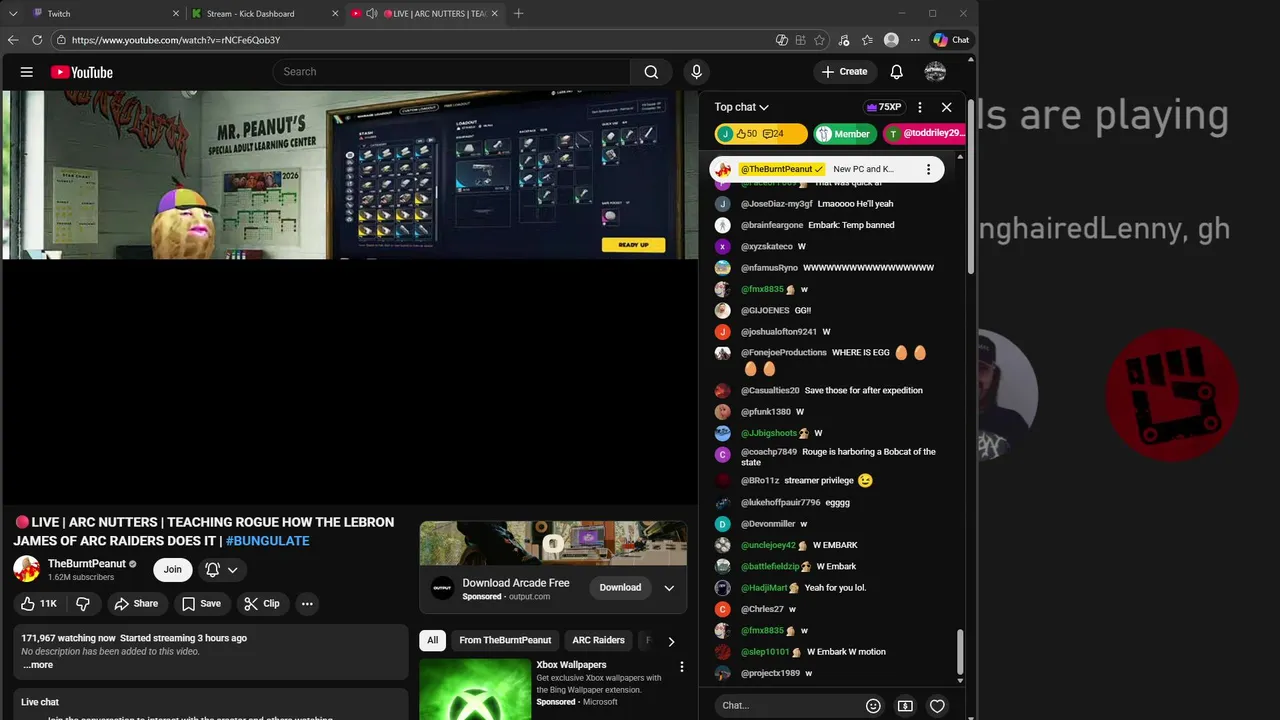This screenshot has height=720, width=1280.
Task: Open Copilot Chat in browser toolbar
Action: pos(951,40)
